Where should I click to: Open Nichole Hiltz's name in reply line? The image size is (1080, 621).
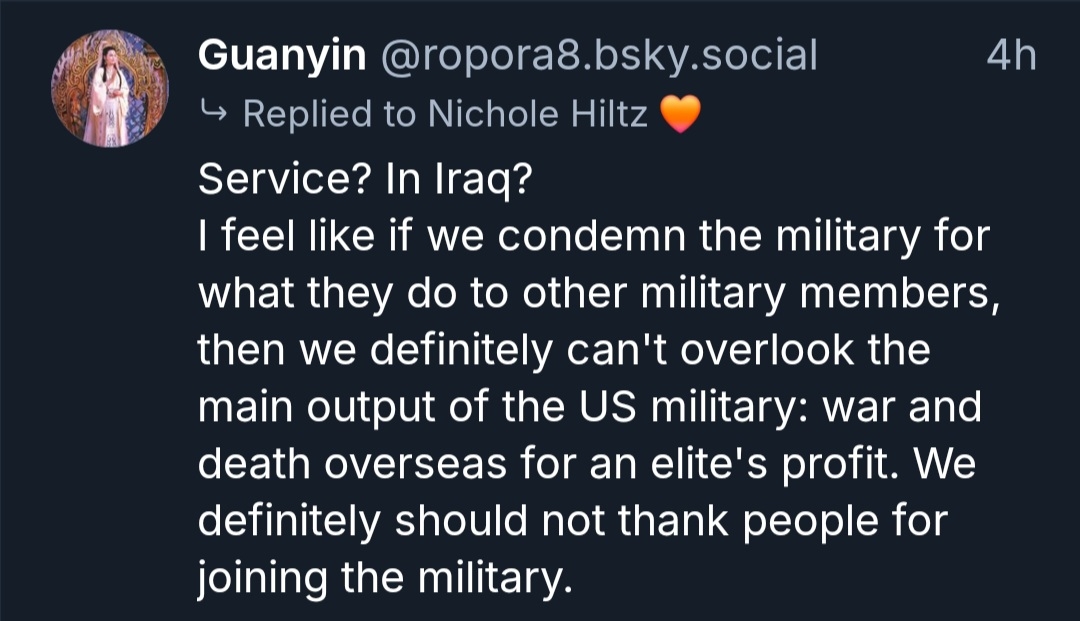538,115
